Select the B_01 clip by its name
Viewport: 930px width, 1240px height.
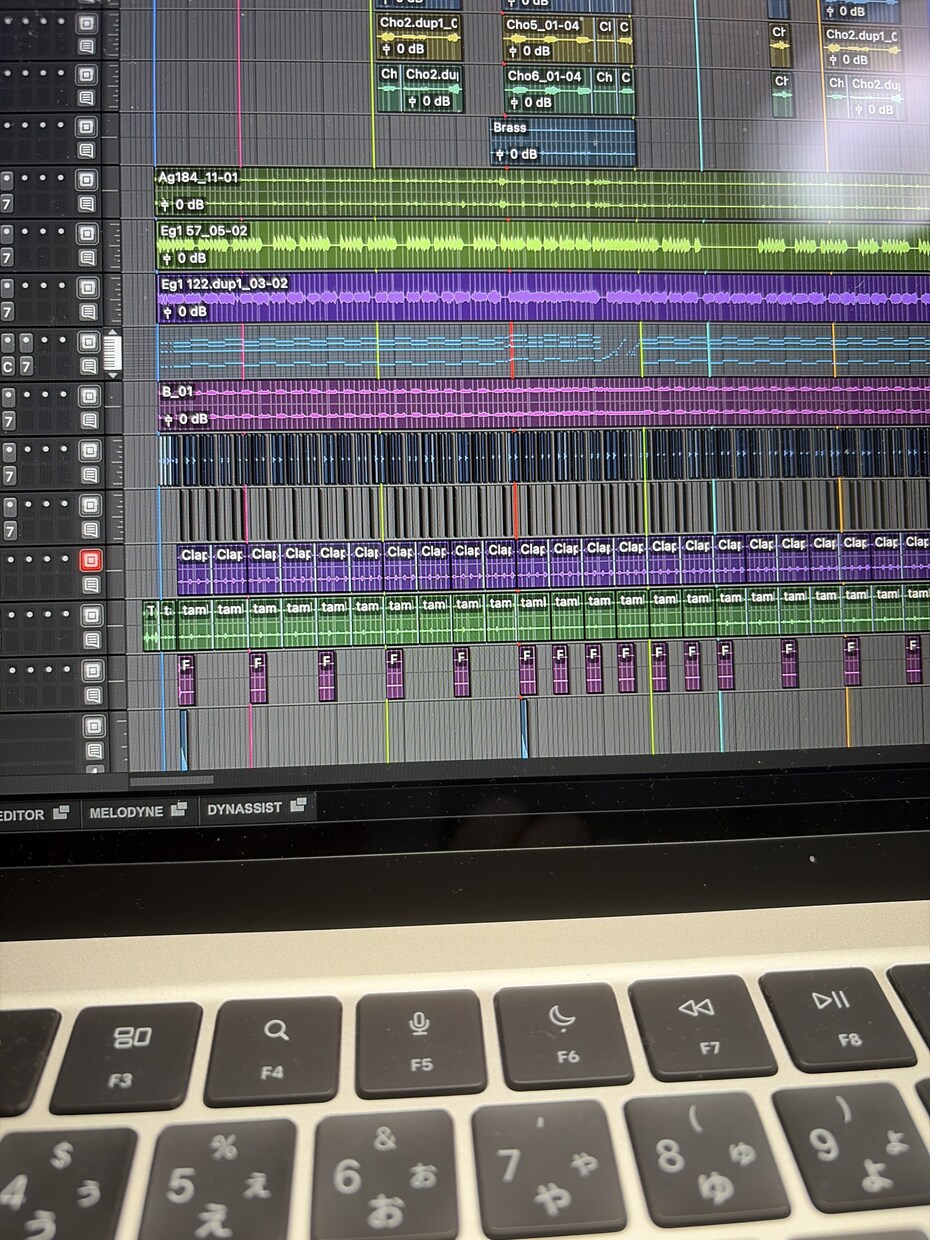click(x=176, y=391)
